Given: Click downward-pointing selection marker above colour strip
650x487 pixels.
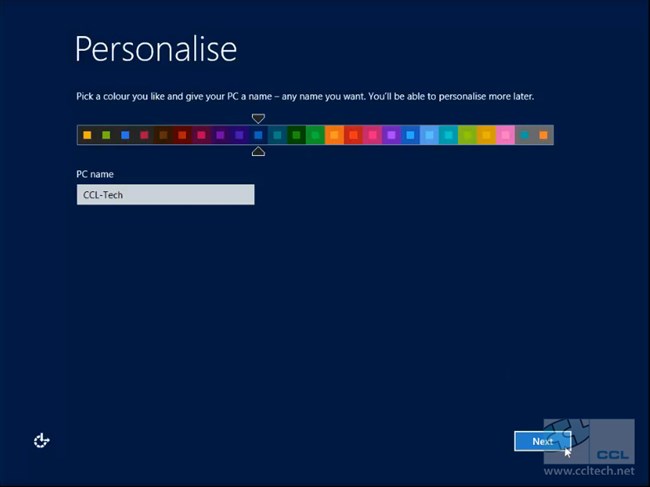Looking at the screenshot, I should 258,119.
